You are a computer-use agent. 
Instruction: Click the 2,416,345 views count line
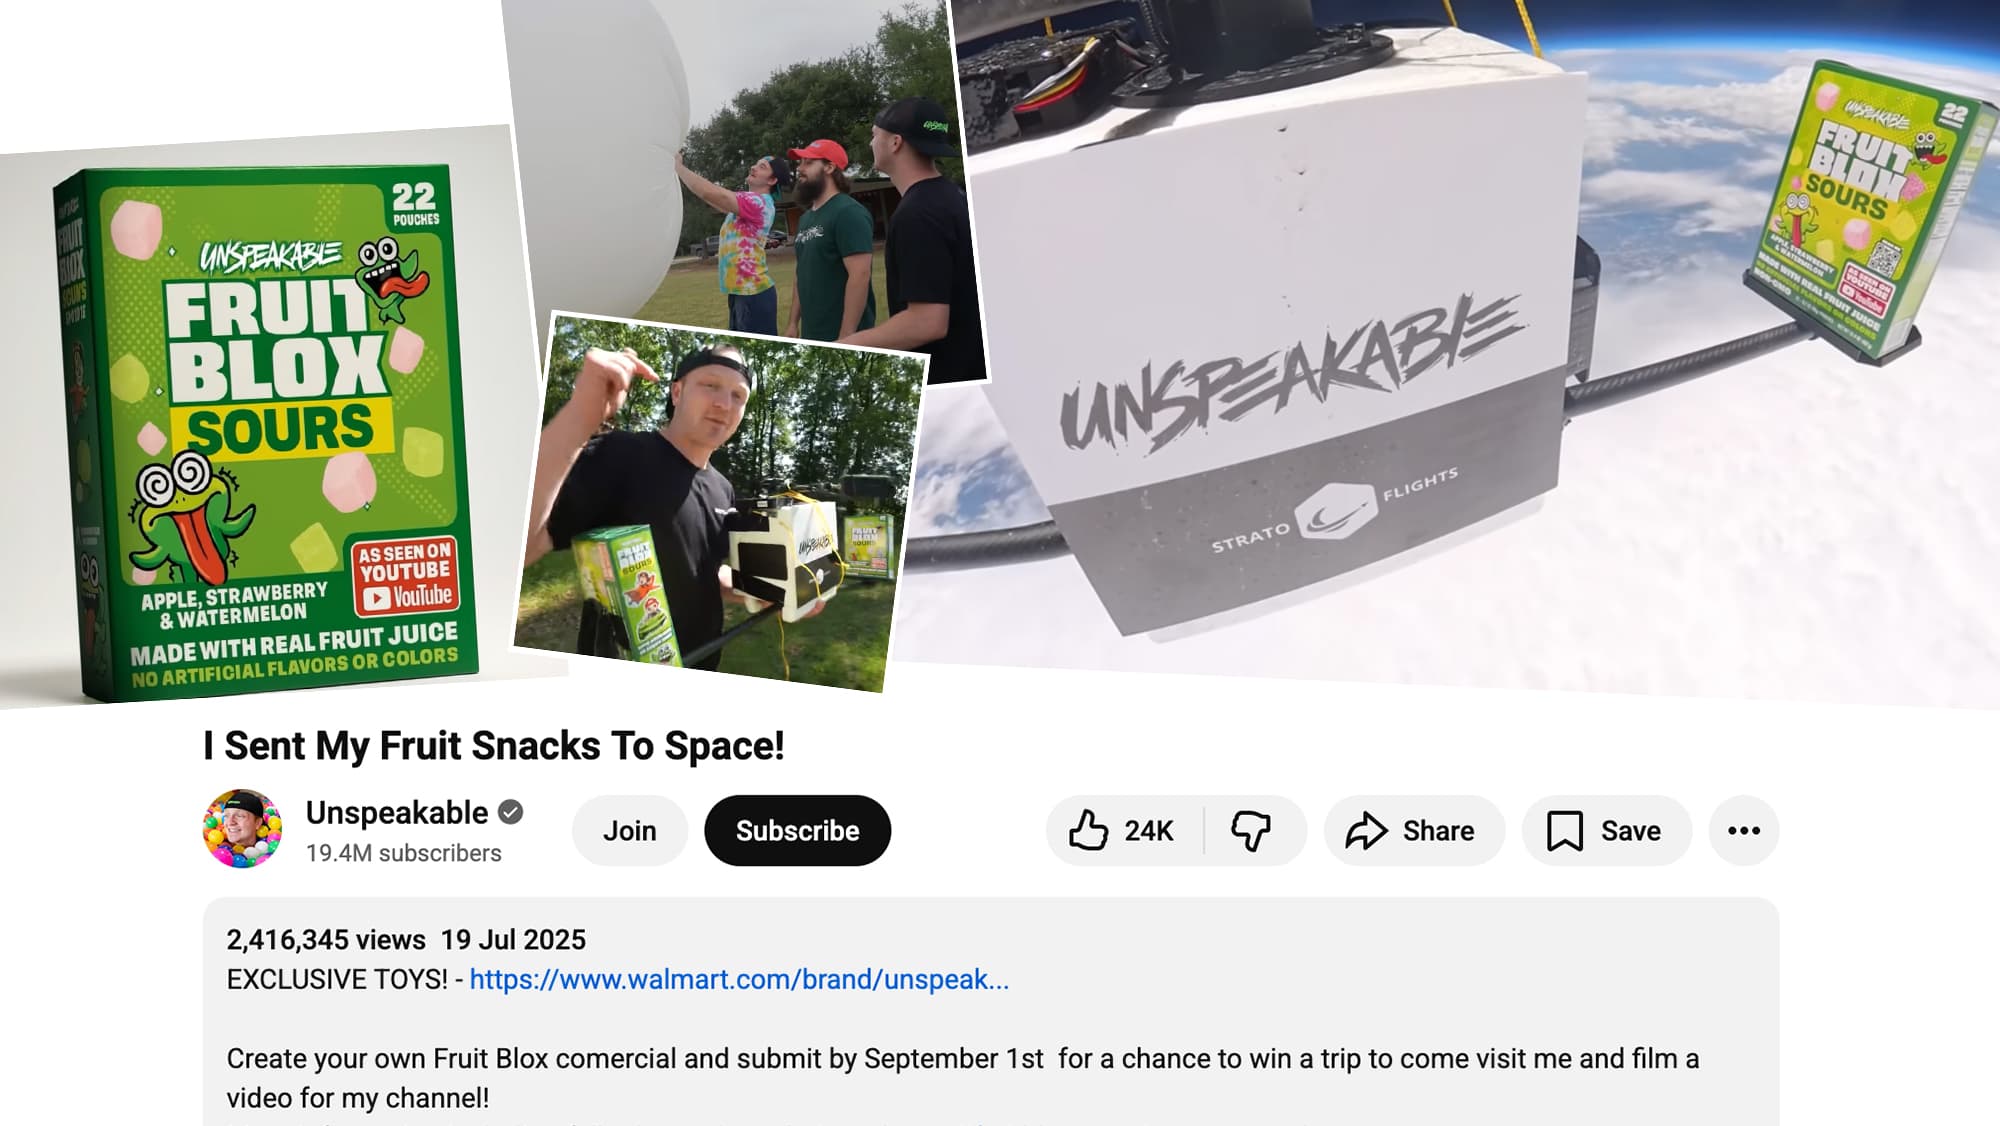(326, 940)
